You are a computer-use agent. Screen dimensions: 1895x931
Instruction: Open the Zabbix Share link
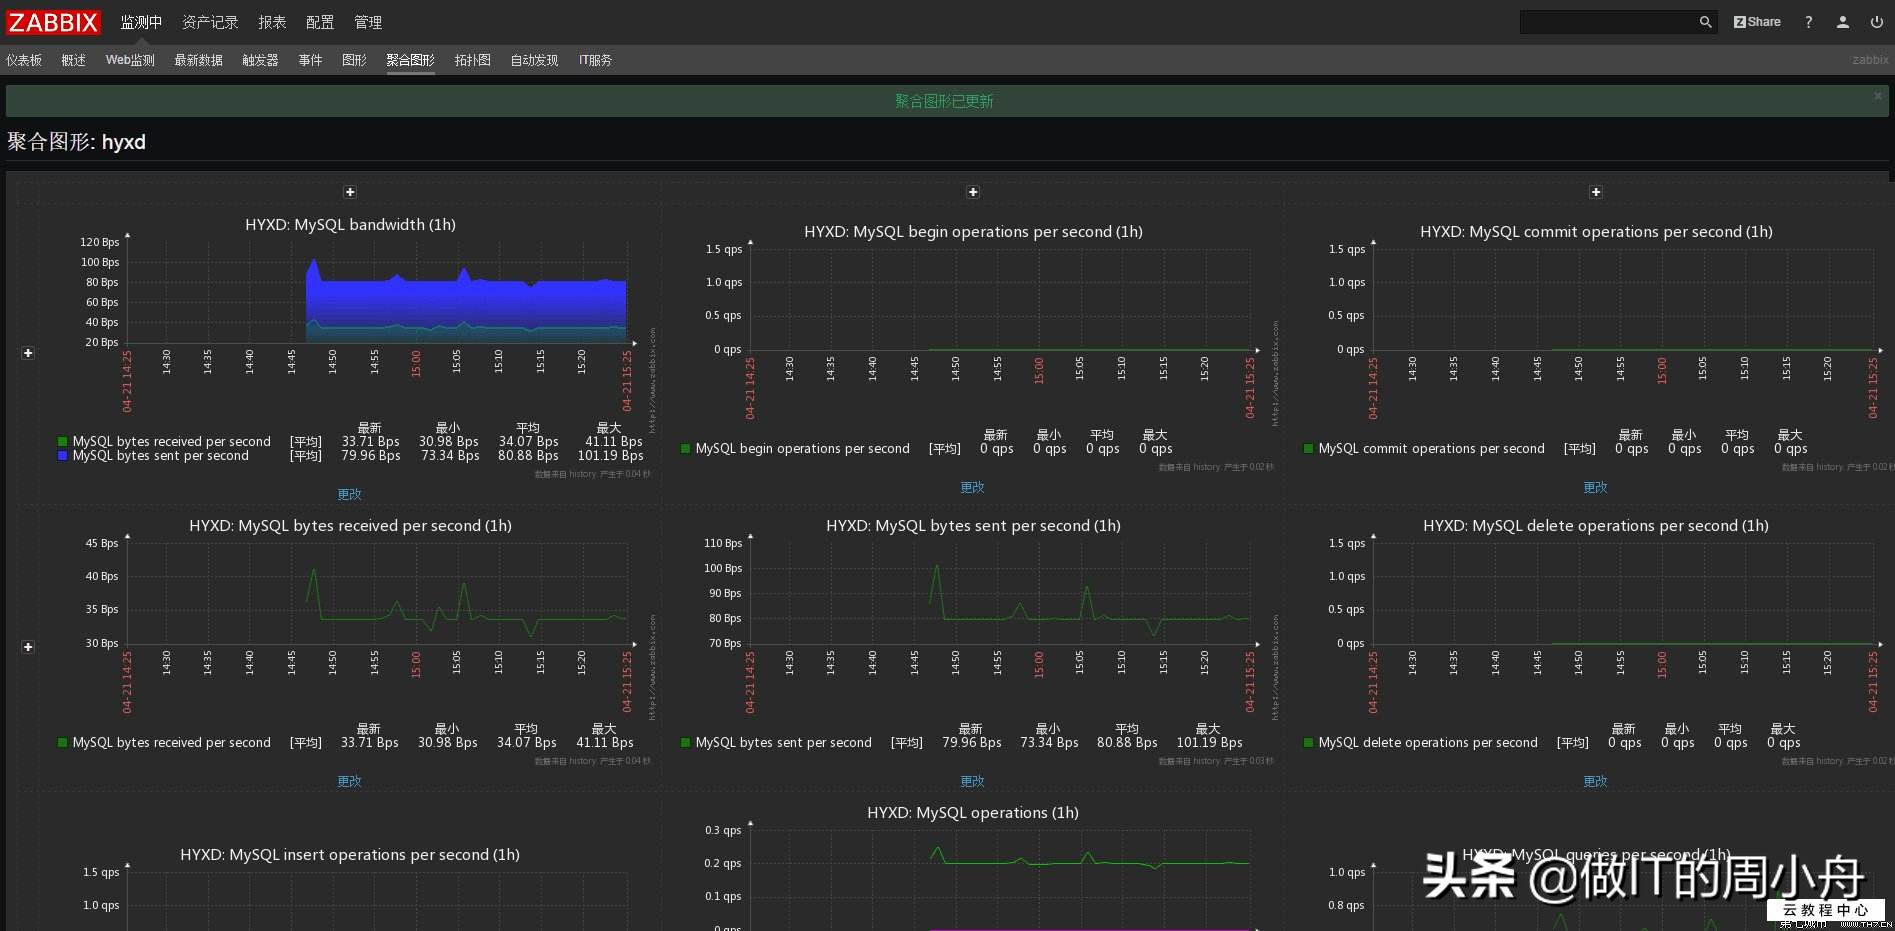(x=1757, y=22)
